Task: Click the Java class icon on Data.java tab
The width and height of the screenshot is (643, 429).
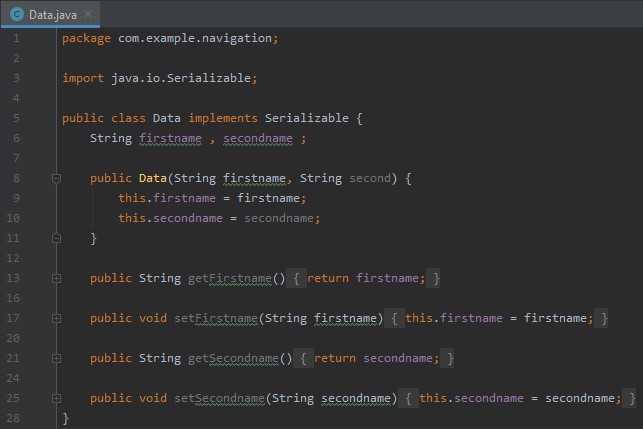Action: 16,14
